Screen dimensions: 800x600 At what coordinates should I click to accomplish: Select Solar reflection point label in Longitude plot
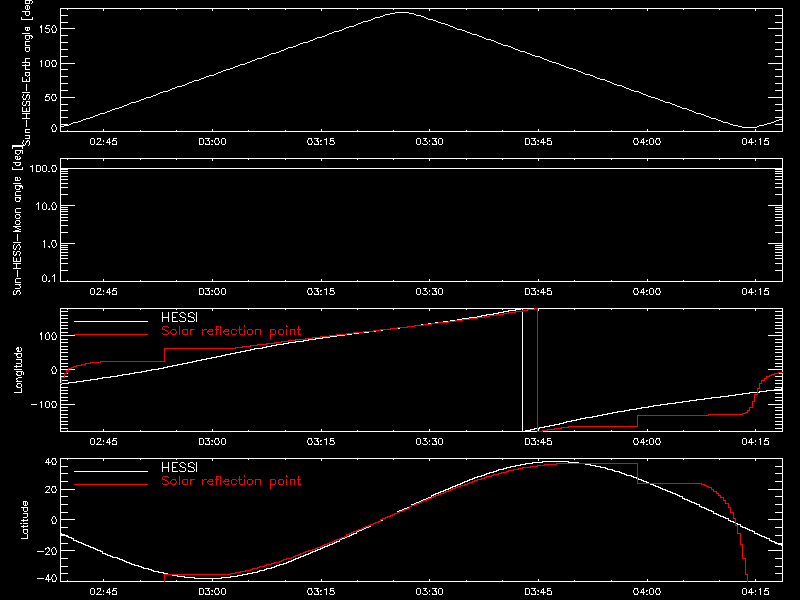click(231, 331)
